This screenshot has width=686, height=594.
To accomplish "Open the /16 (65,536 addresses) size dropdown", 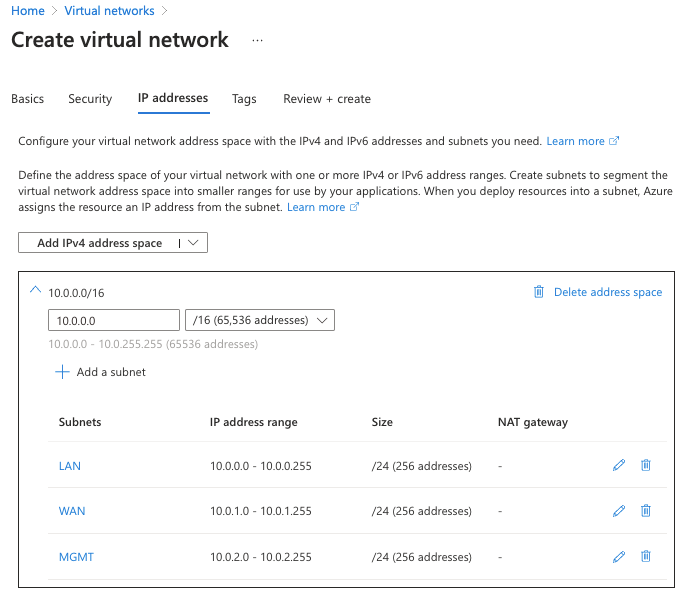I will tap(260, 320).
